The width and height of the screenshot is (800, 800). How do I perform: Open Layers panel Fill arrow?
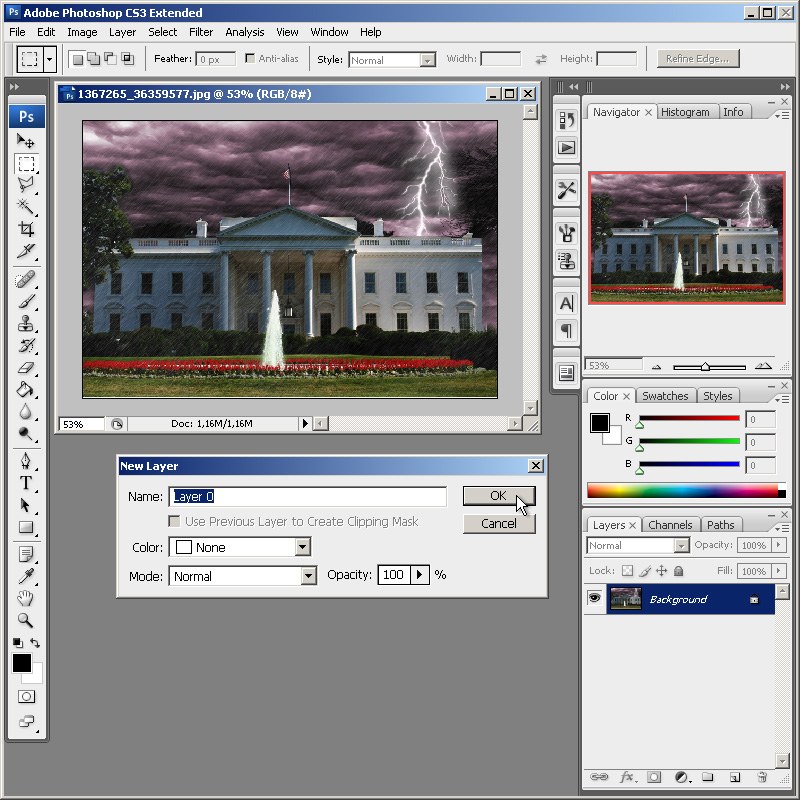(x=779, y=570)
